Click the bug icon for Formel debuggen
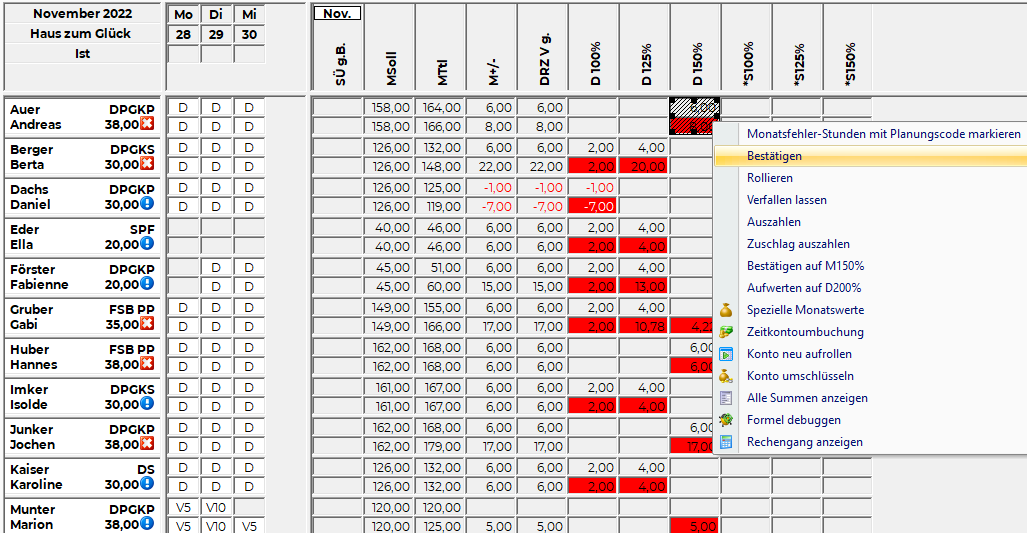 [727, 420]
